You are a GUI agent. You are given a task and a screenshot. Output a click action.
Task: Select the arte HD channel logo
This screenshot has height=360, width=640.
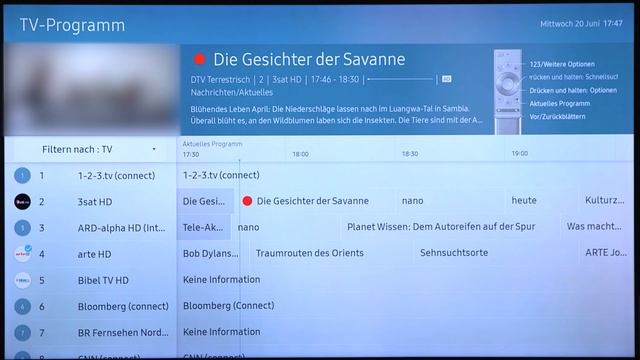click(x=22, y=254)
